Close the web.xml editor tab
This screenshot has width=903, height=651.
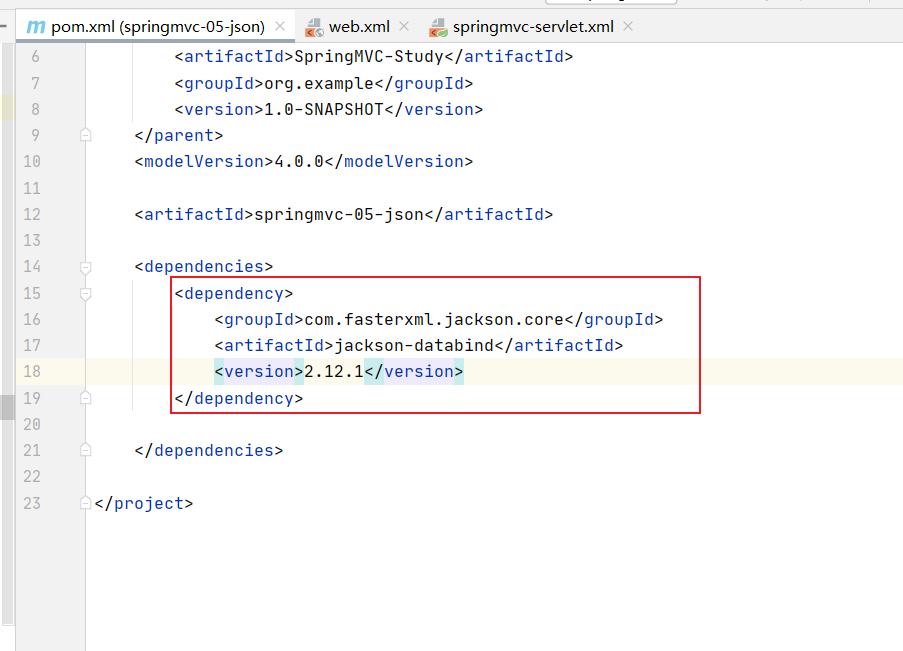403,27
